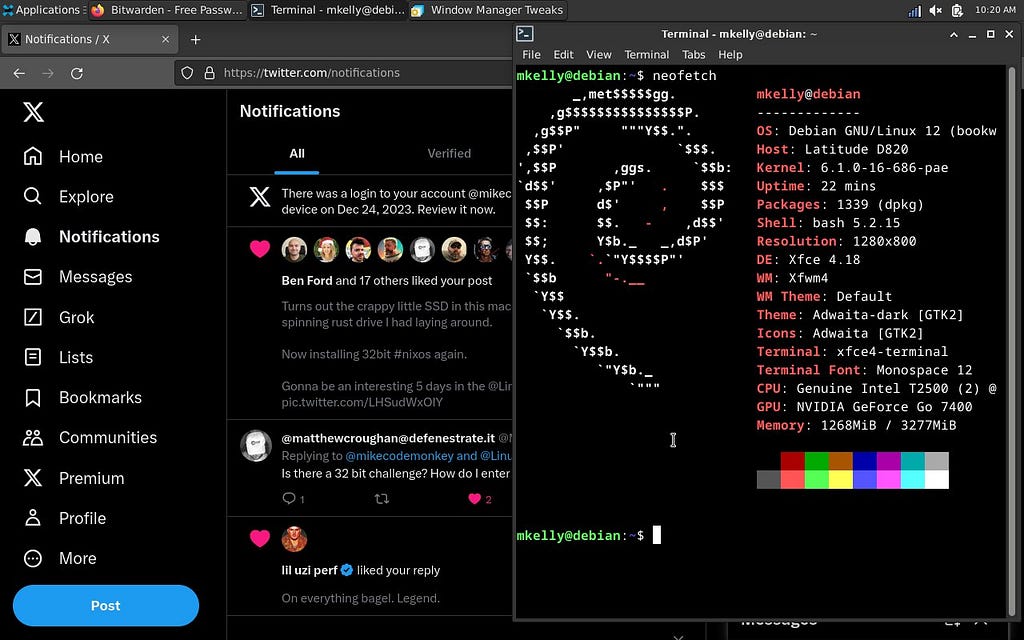Open Bookmarks in the X sidebar

point(82,398)
